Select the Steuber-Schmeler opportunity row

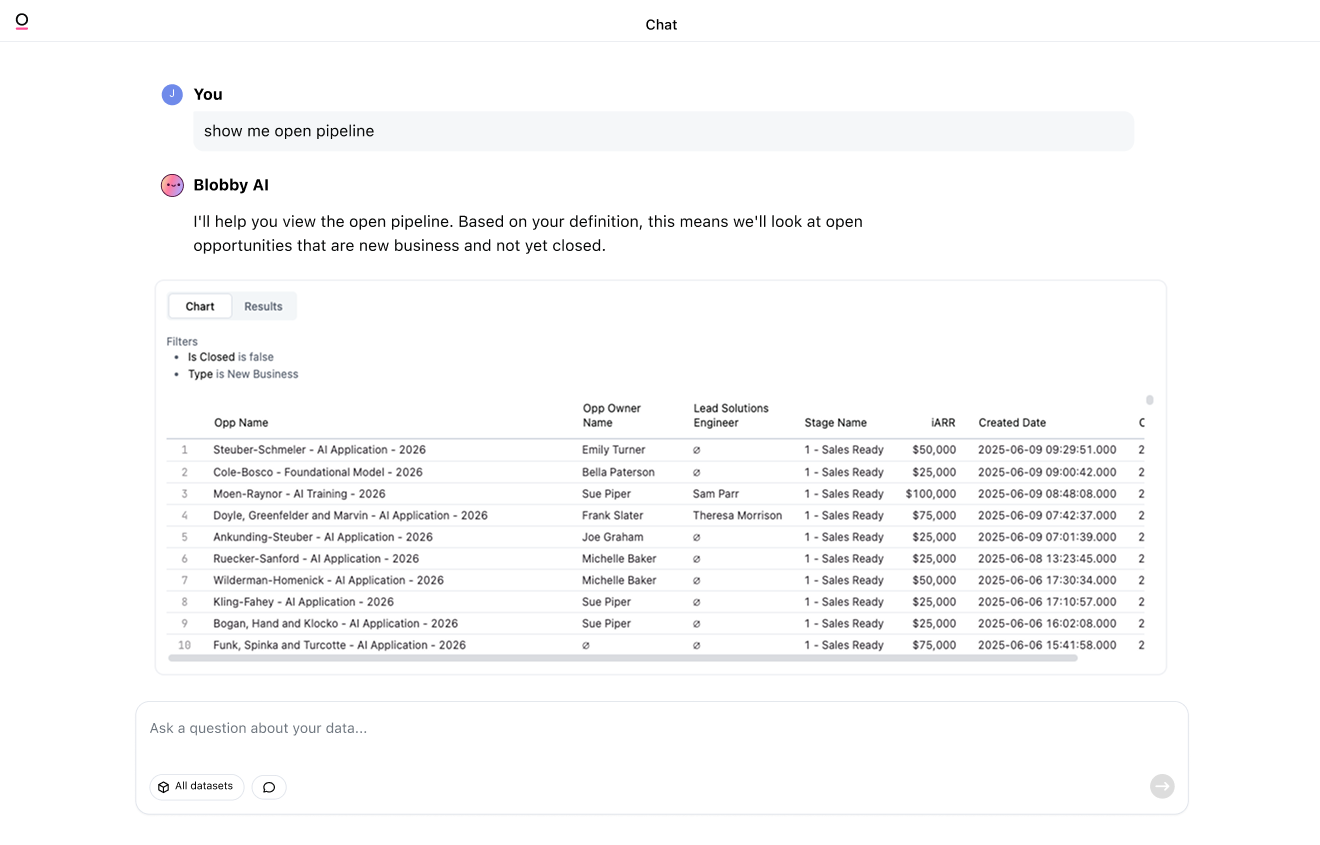coord(319,450)
